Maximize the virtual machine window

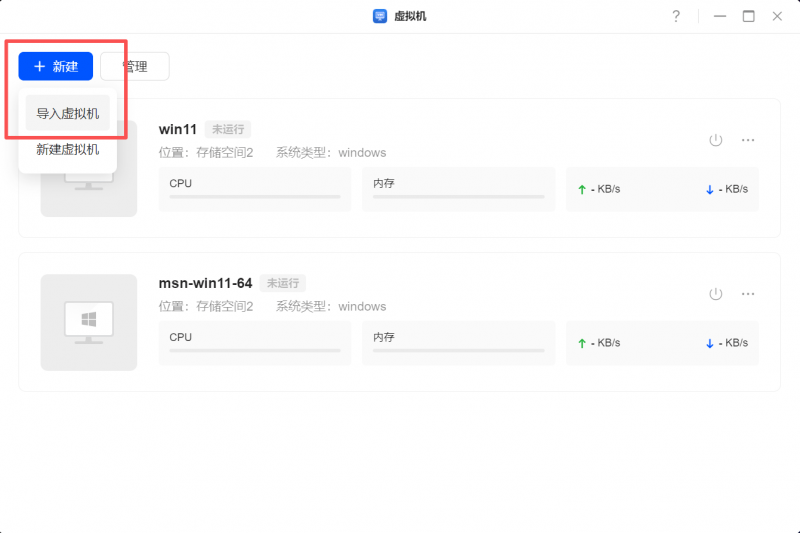click(x=748, y=16)
